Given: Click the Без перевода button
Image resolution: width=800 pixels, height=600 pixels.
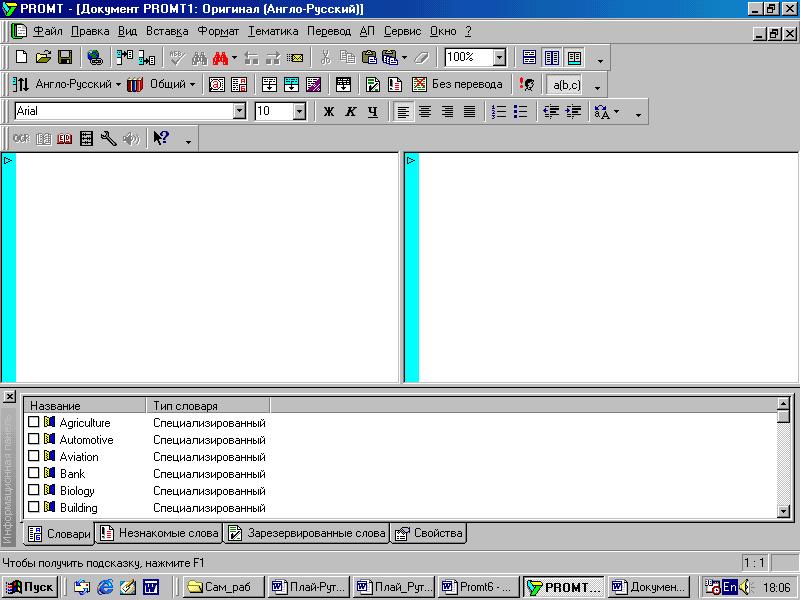Looking at the screenshot, I should (x=458, y=84).
